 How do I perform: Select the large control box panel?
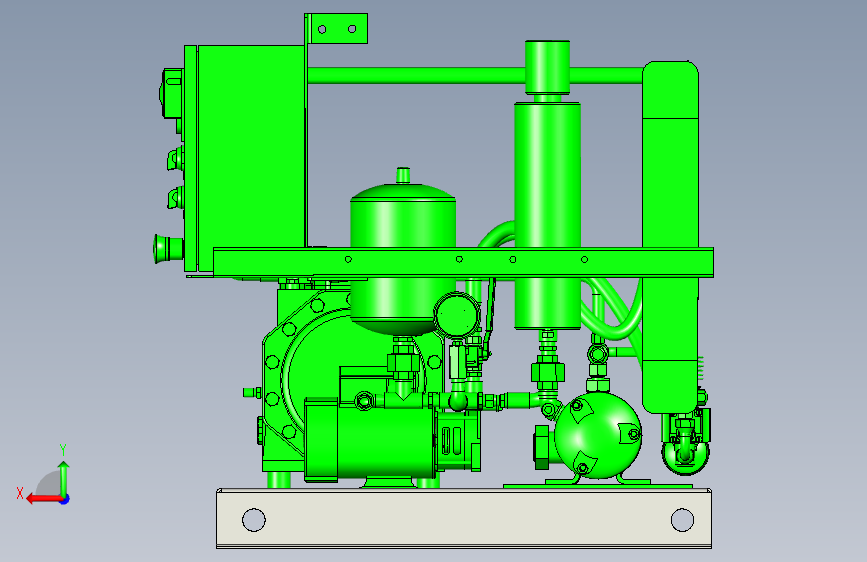click(250, 158)
